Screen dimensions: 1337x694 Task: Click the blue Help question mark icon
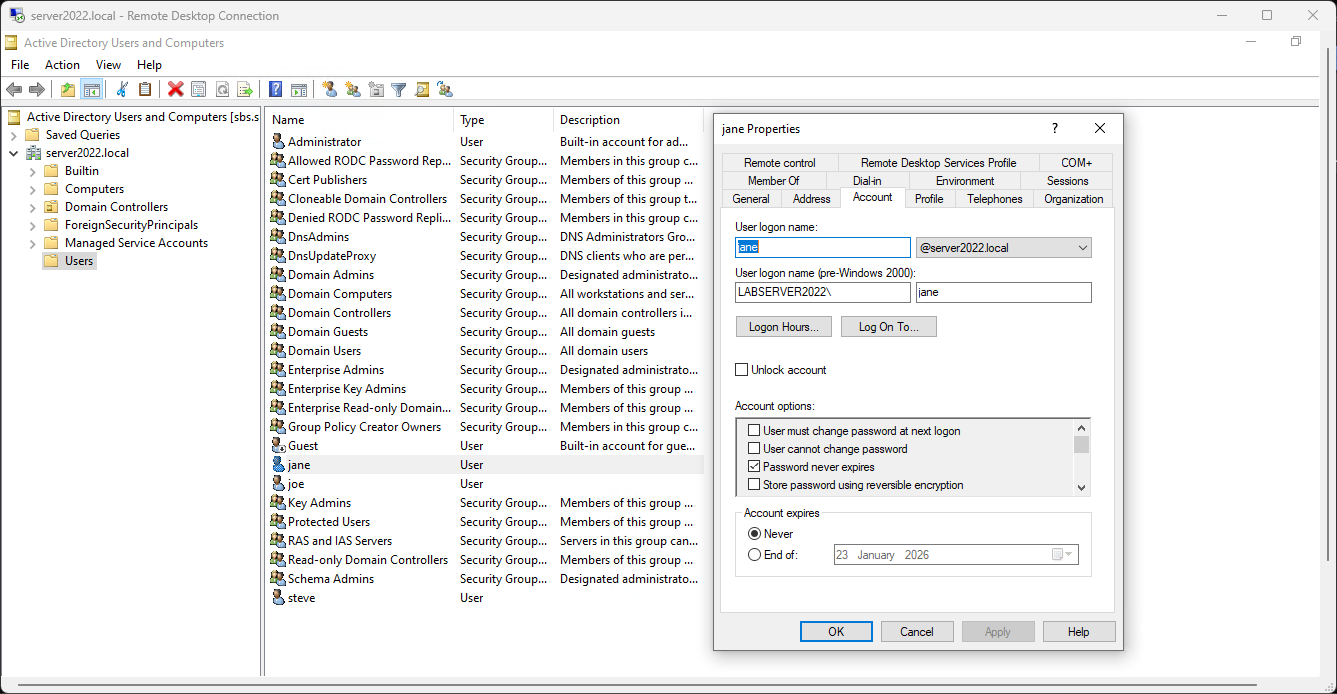275,89
